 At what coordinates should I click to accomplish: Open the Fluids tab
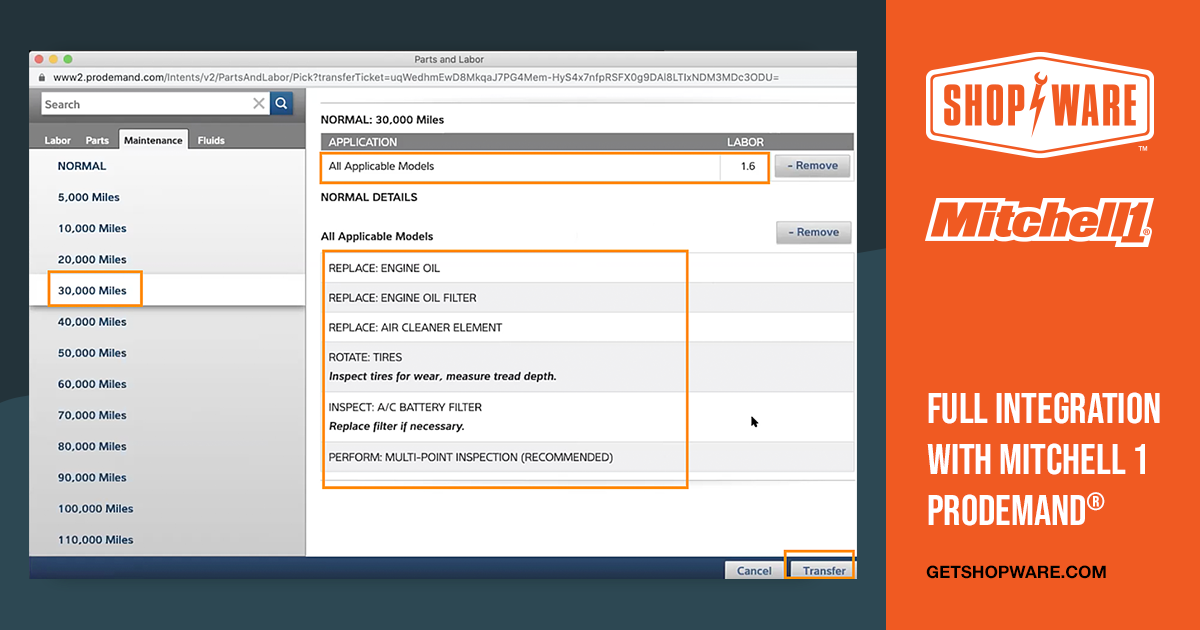(x=211, y=141)
